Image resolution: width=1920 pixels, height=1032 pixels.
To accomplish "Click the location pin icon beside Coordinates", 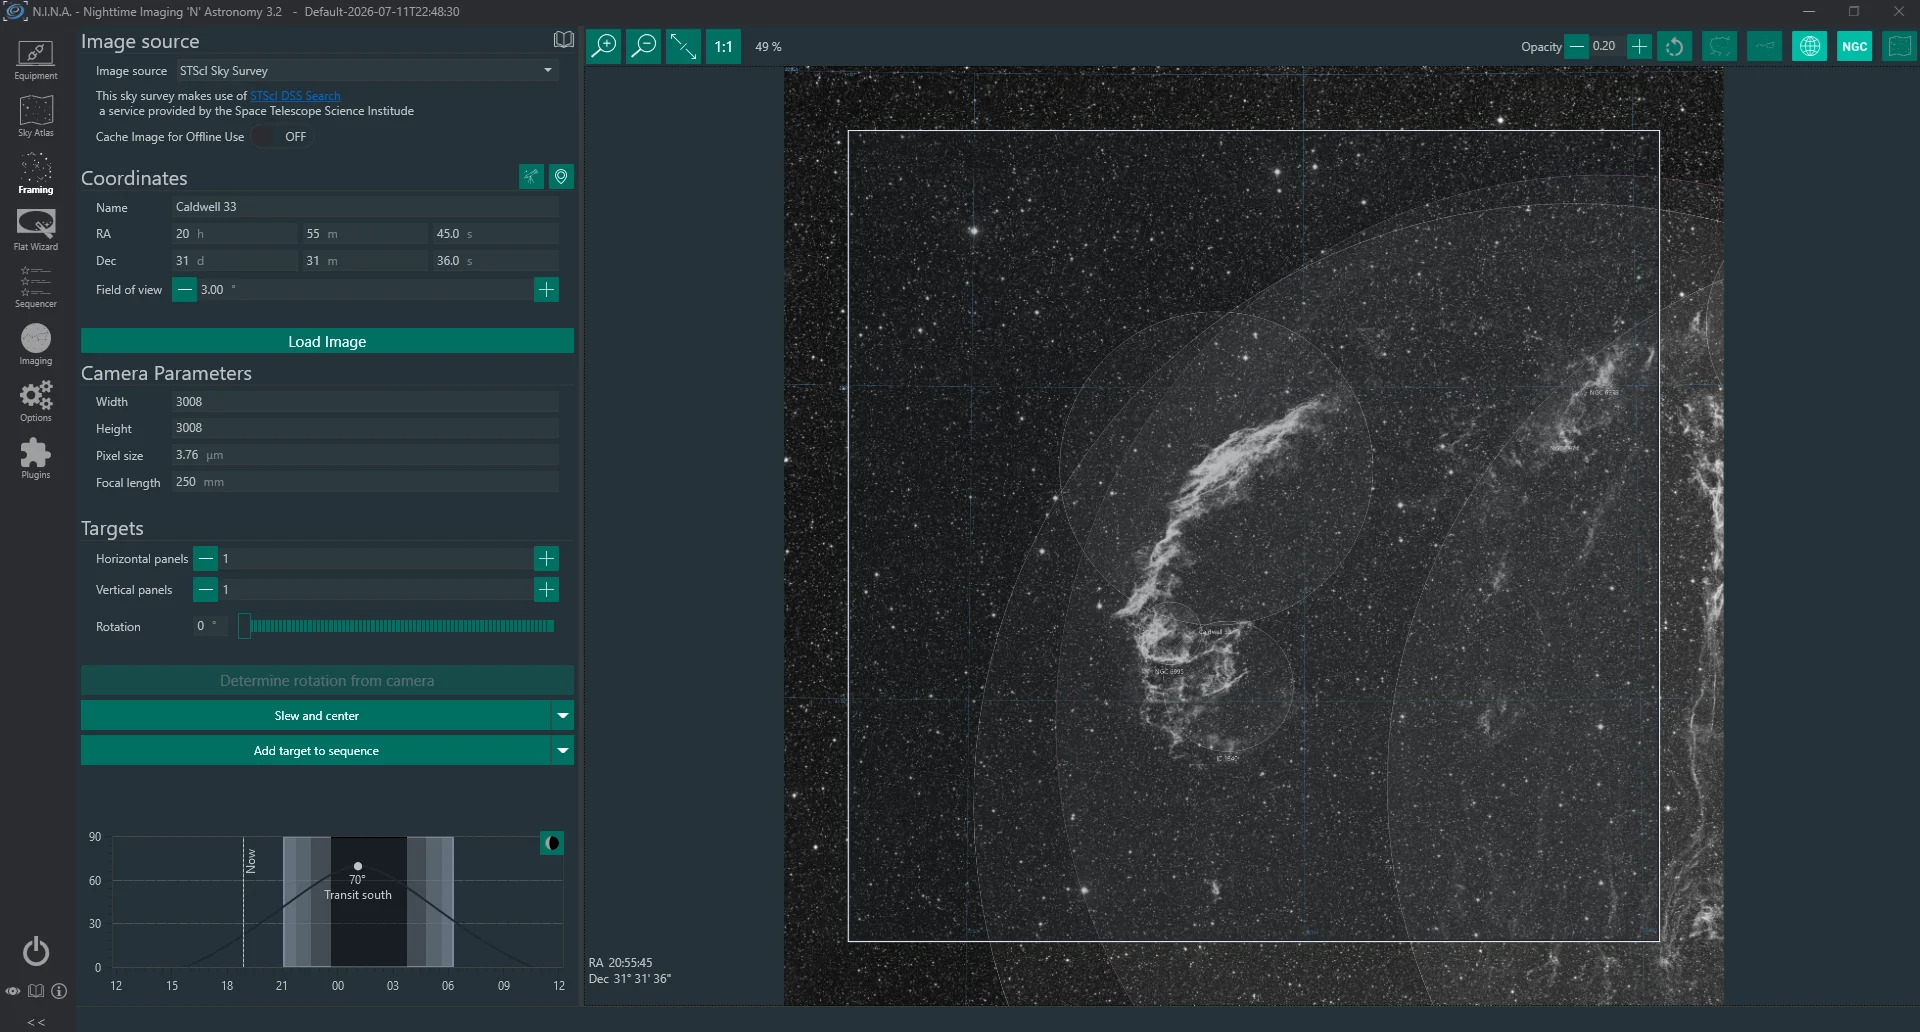I will (562, 177).
